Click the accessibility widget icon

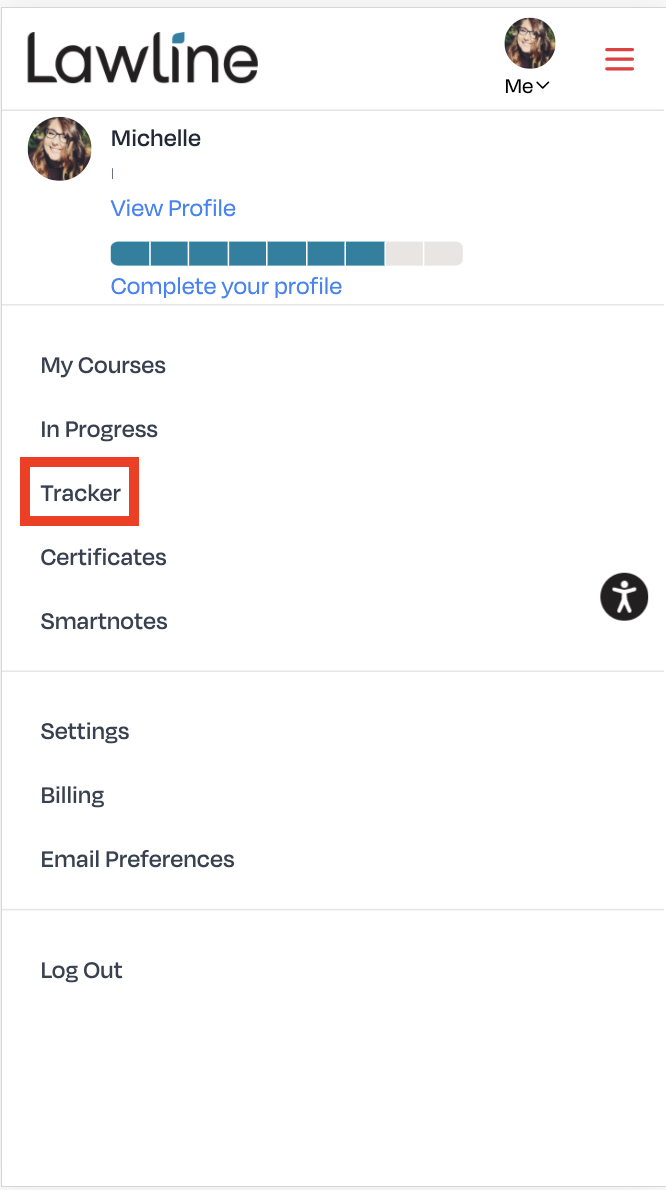click(624, 597)
